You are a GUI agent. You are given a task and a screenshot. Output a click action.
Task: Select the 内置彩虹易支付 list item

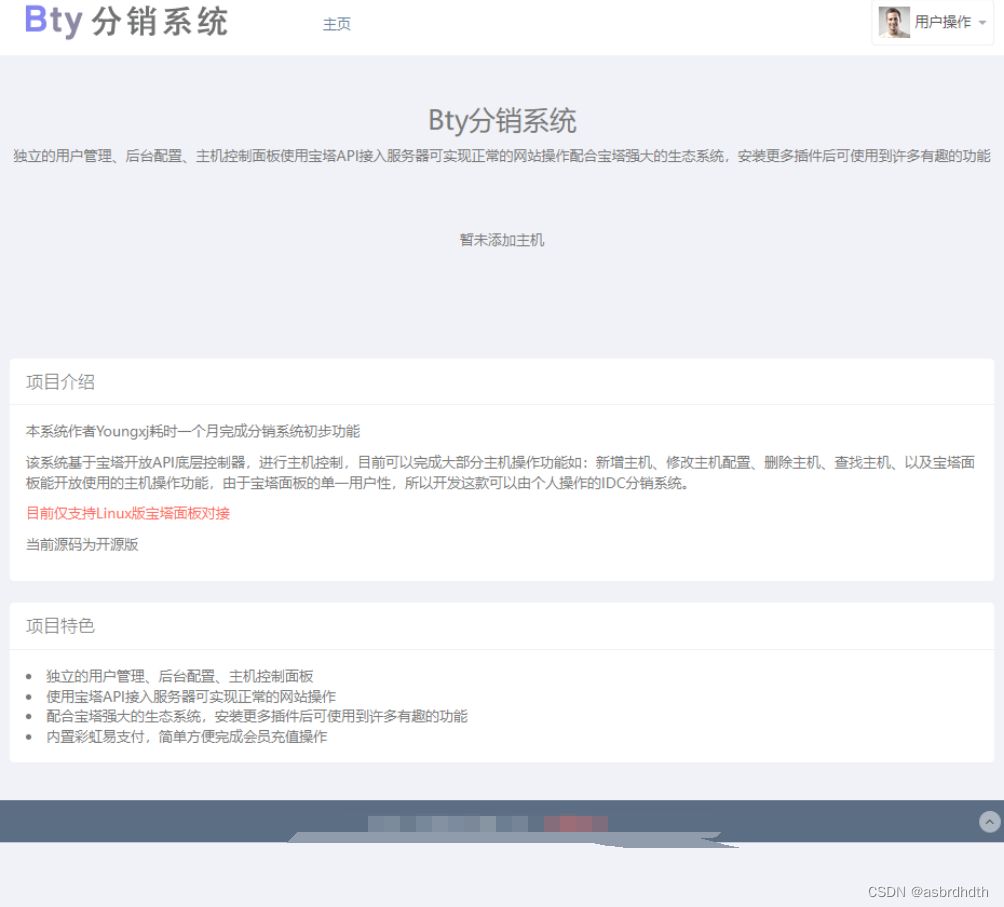coord(185,737)
